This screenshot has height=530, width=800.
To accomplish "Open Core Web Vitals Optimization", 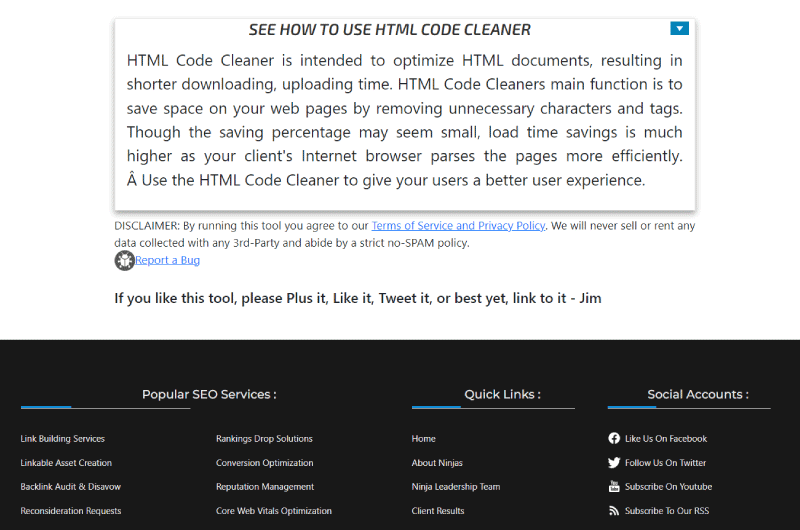I will (x=273, y=511).
